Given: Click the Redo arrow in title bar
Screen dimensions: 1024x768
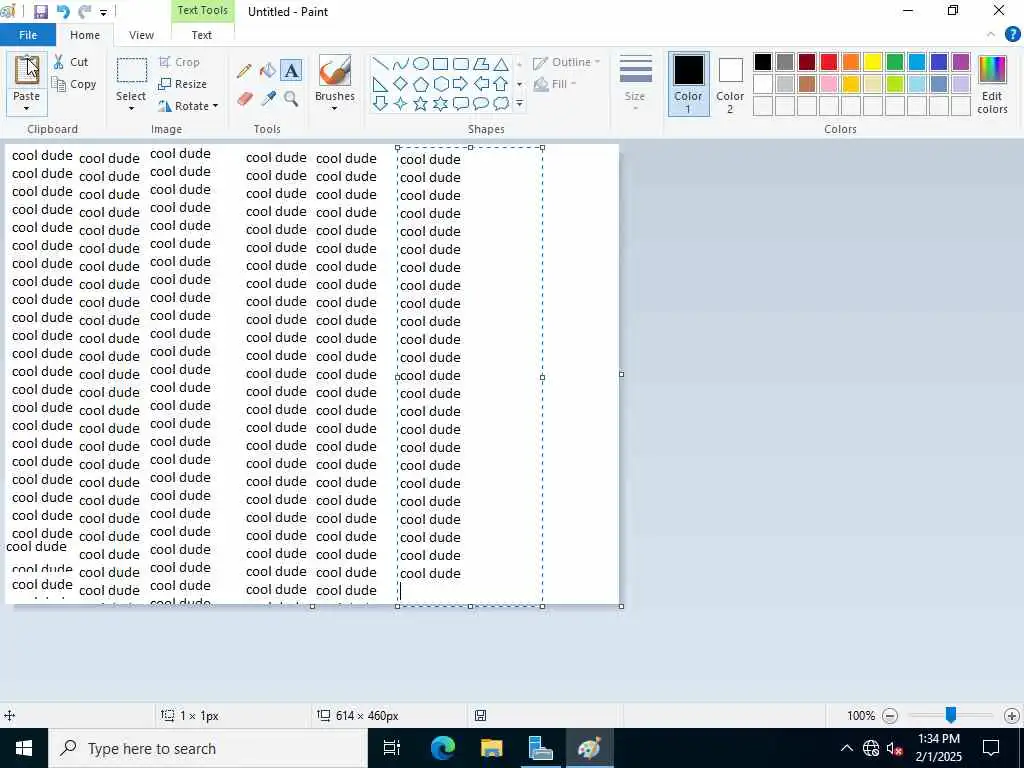Looking at the screenshot, I should (84, 12).
